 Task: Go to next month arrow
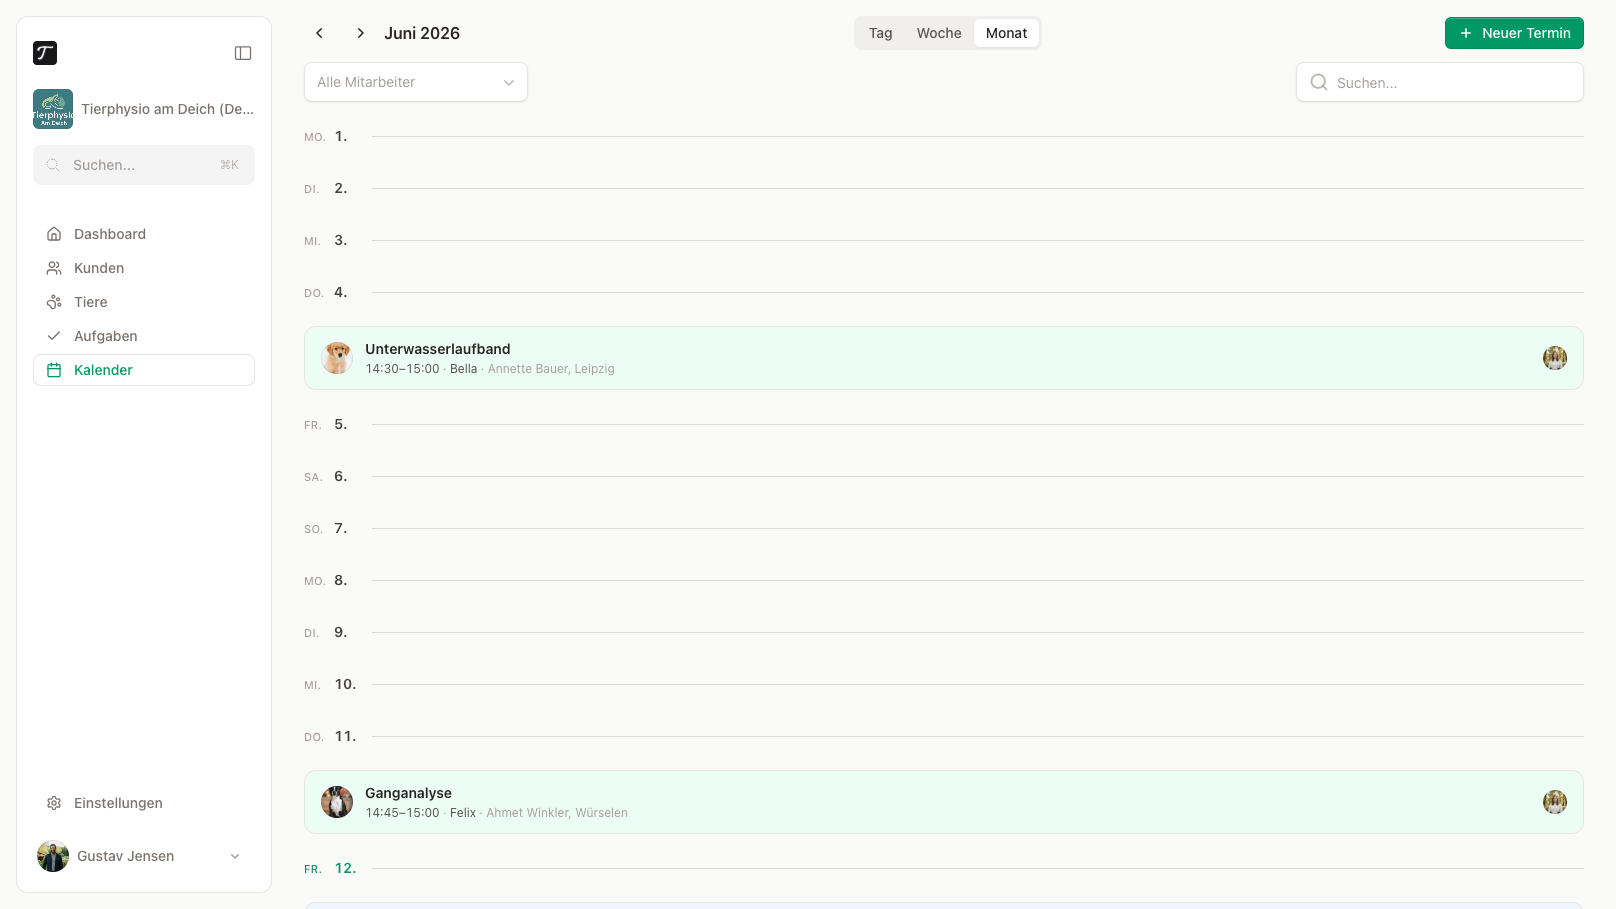[x=360, y=33]
